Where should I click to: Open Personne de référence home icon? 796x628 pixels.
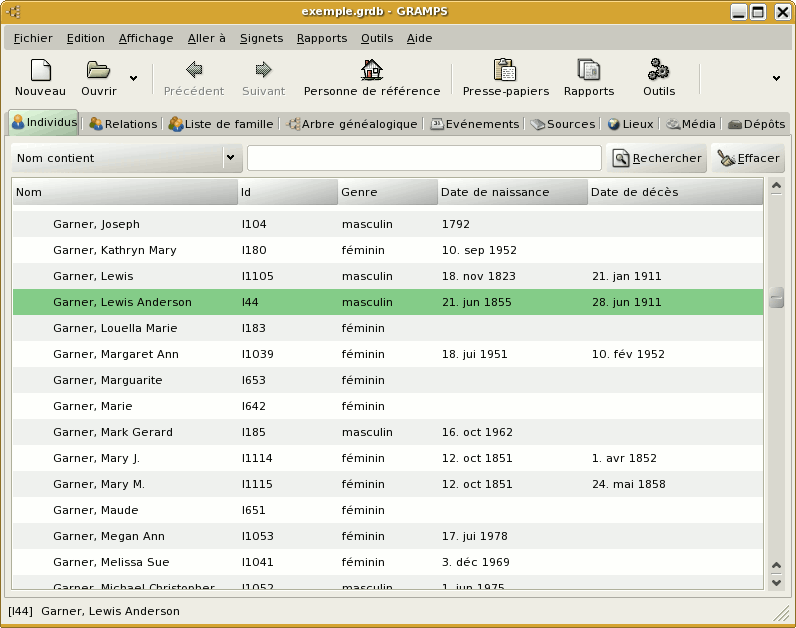(372, 71)
